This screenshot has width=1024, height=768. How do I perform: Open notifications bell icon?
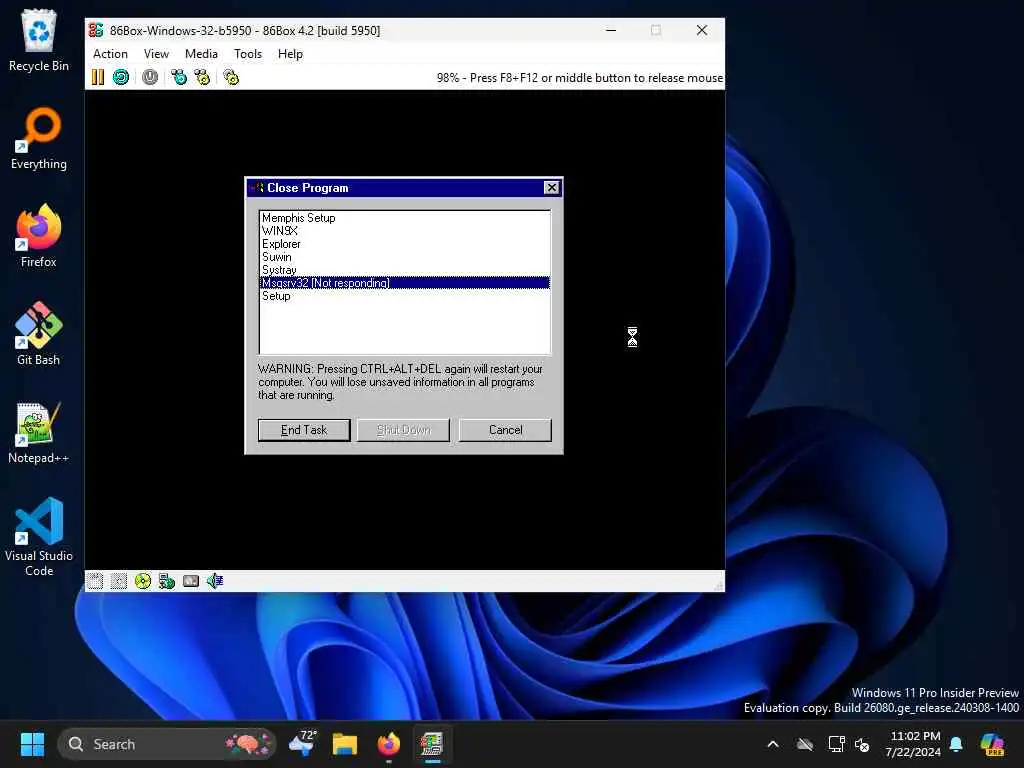coord(957,744)
